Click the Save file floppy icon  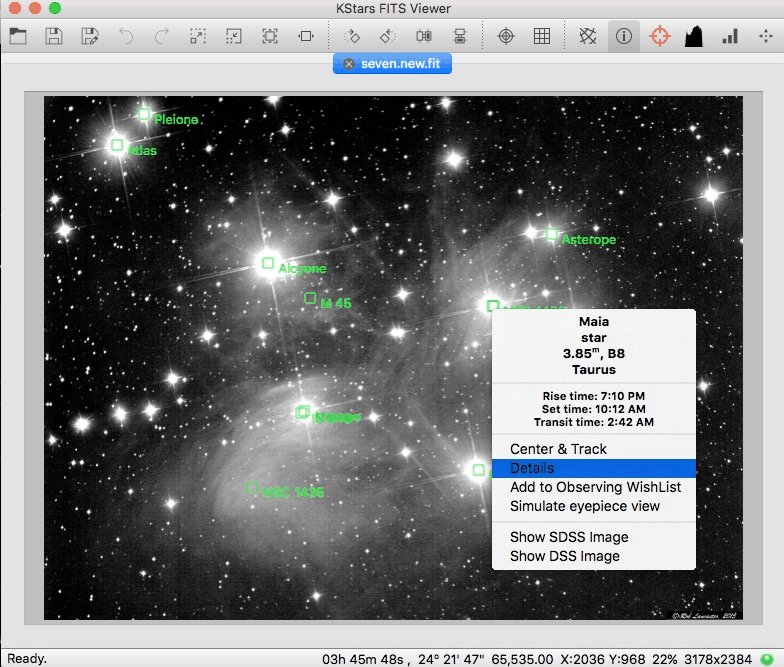point(54,37)
